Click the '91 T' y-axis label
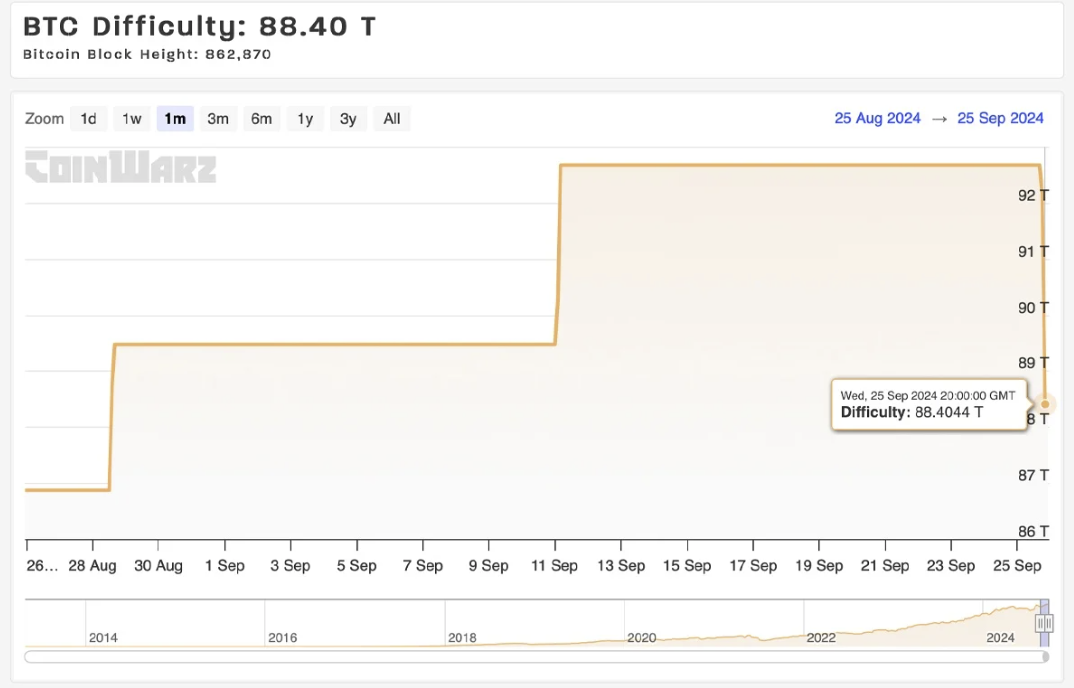 pyautogui.click(x=1033, y=251)
